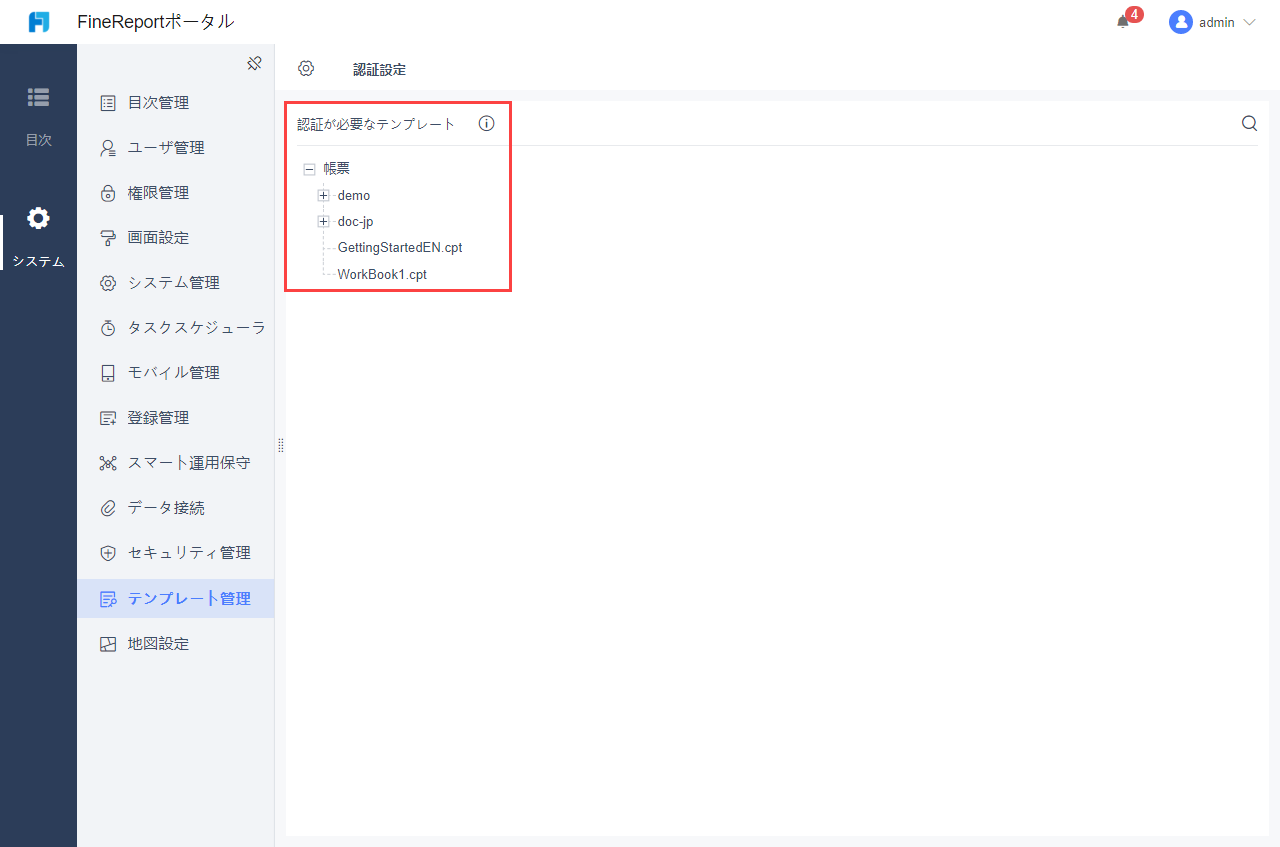1280x847 pixels.
Task: Open the notification bell with badge 4
Action: coord(1124,22)
